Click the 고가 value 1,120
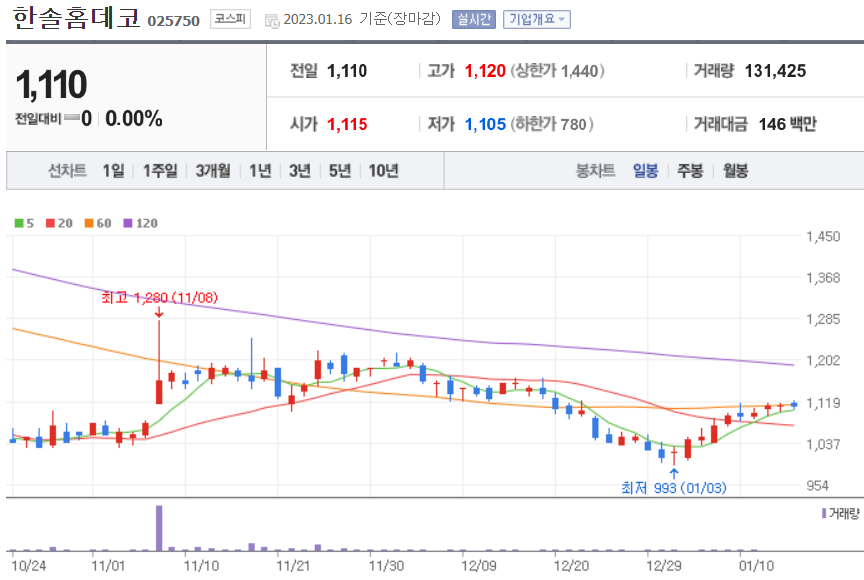Image resolution: width=864 pixels, height=580 pixels. coord(485,71)
